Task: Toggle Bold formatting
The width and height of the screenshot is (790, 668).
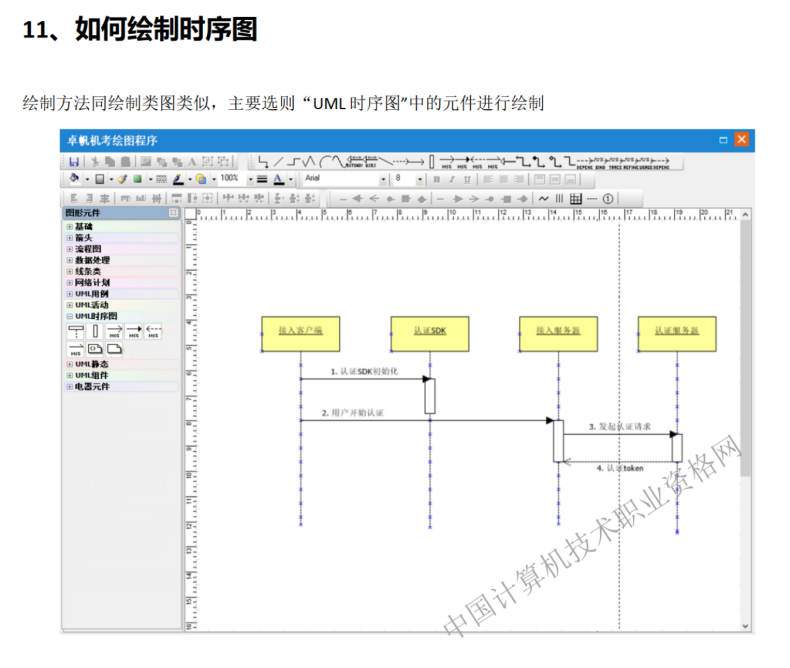Action: pos(437,179)
